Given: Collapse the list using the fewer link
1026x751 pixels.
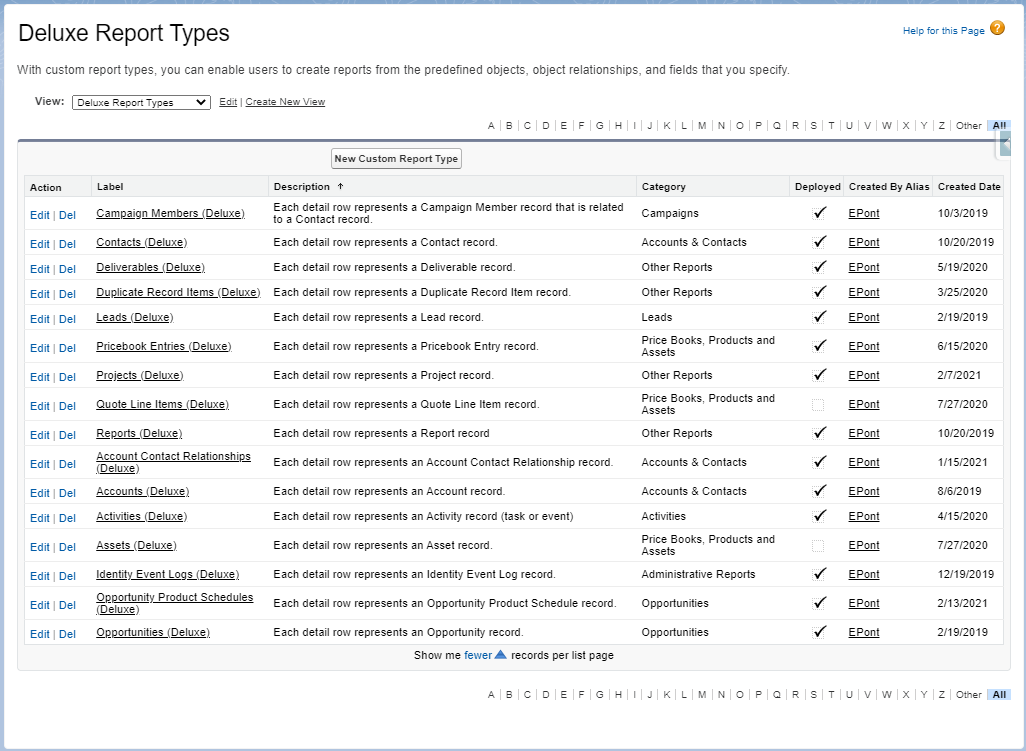Looking at the screenshot, I should pos(479,655).
